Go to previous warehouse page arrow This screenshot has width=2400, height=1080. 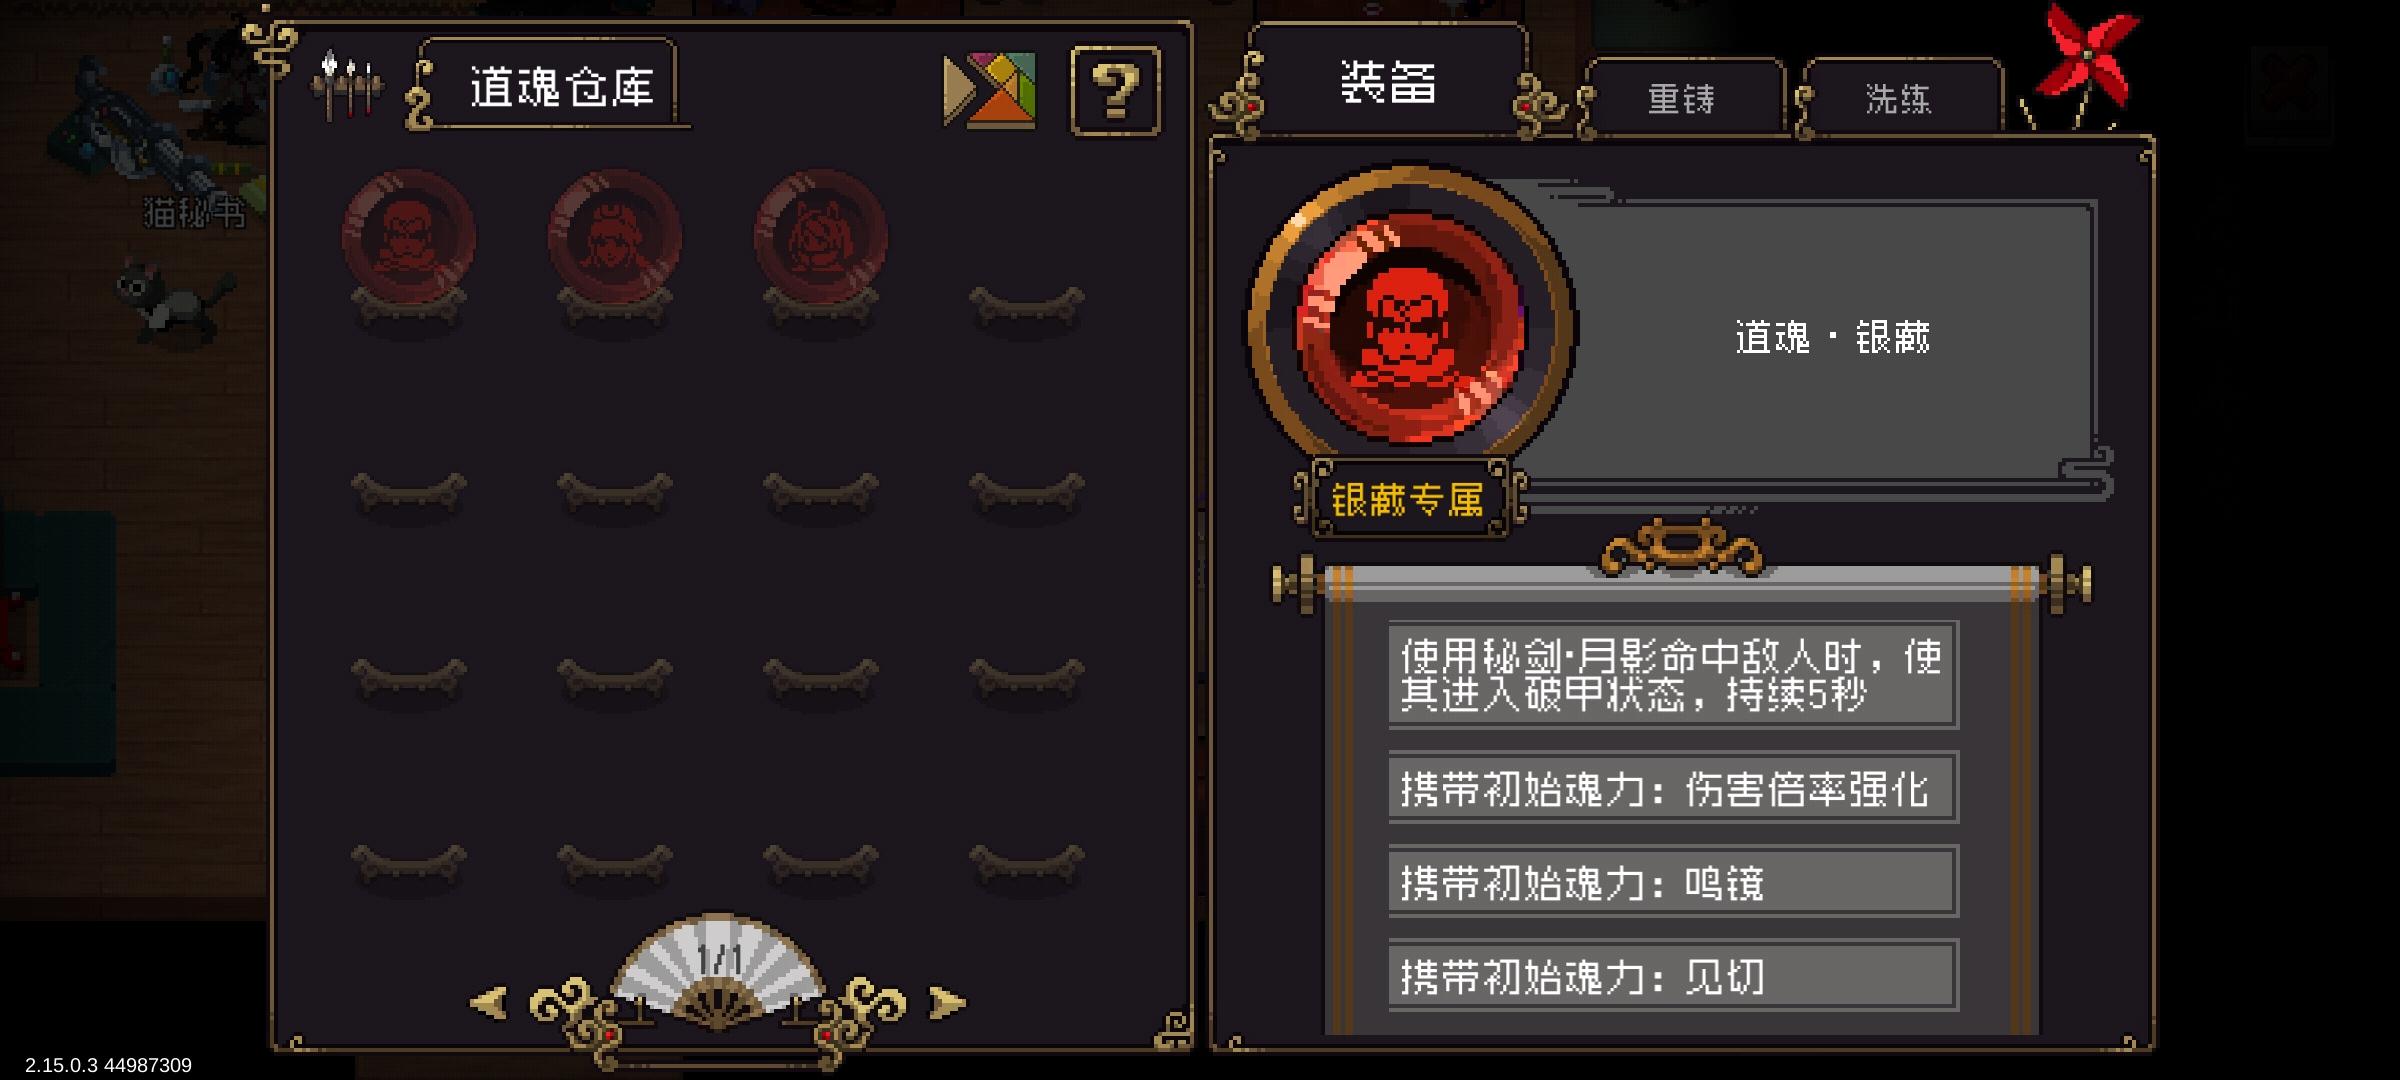(488, 1002)
